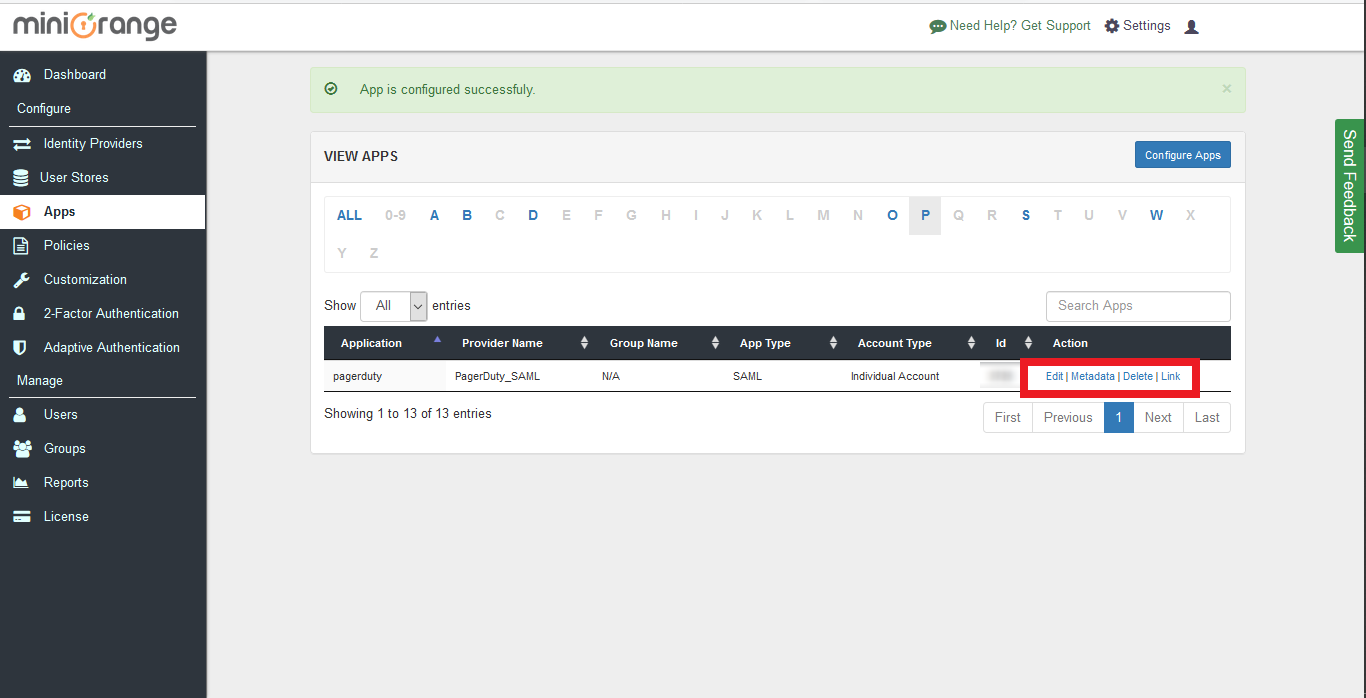Click the Reports chart icon
The image size is (1366, 698).
pyautogui.click(x=21, y=483)
